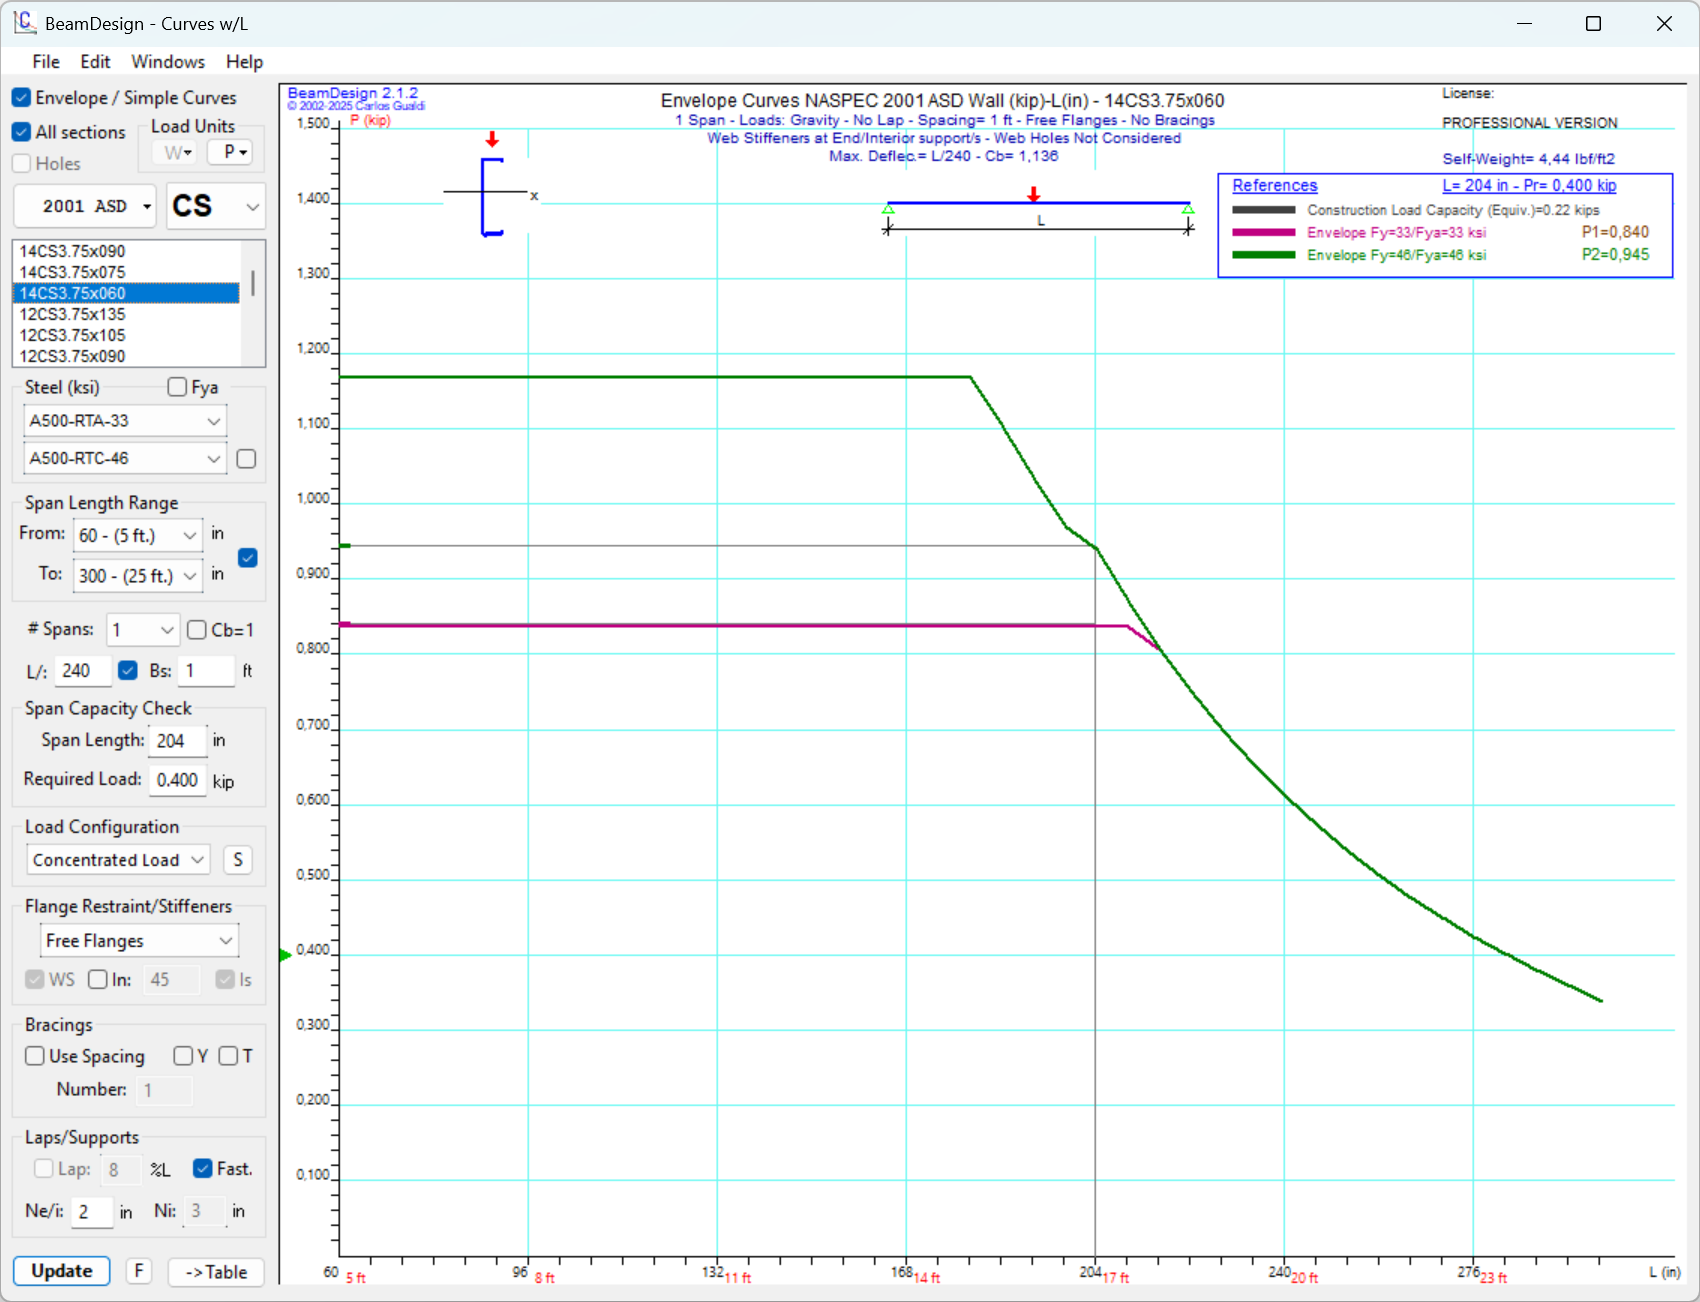
Task: Click the Update button
Action: tap(62, 1271)
